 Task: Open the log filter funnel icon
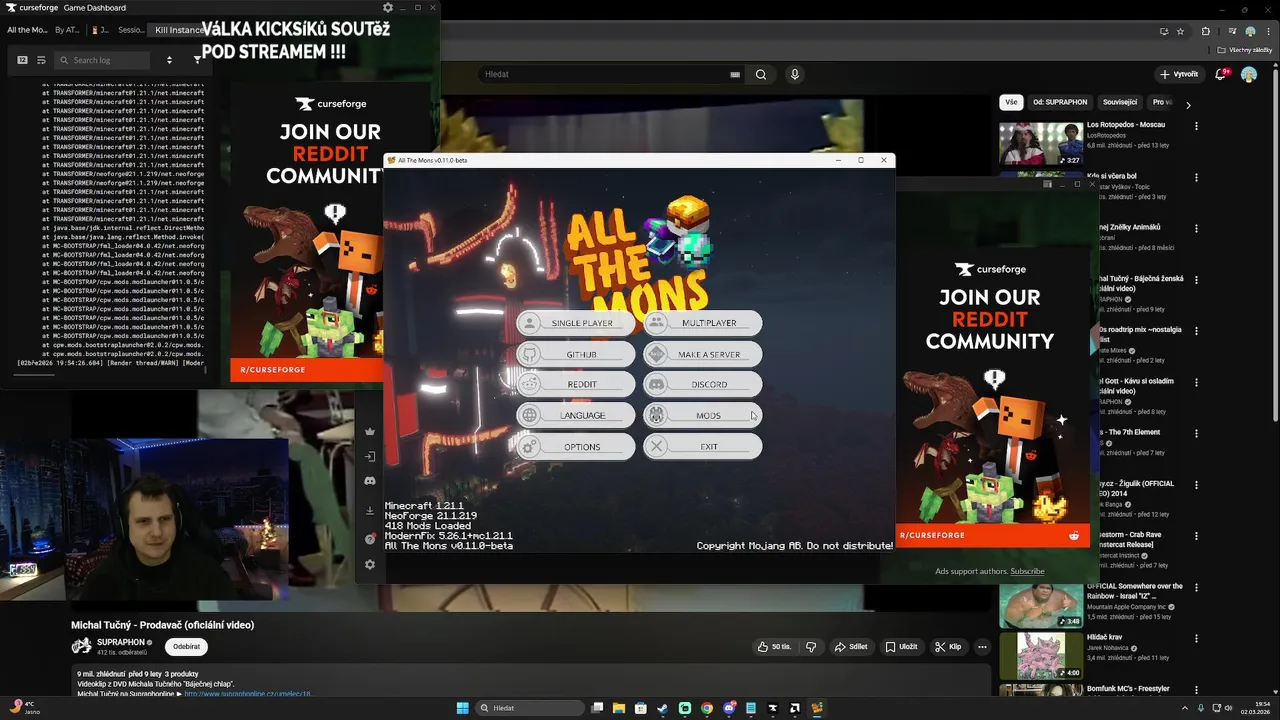[197, 60]
